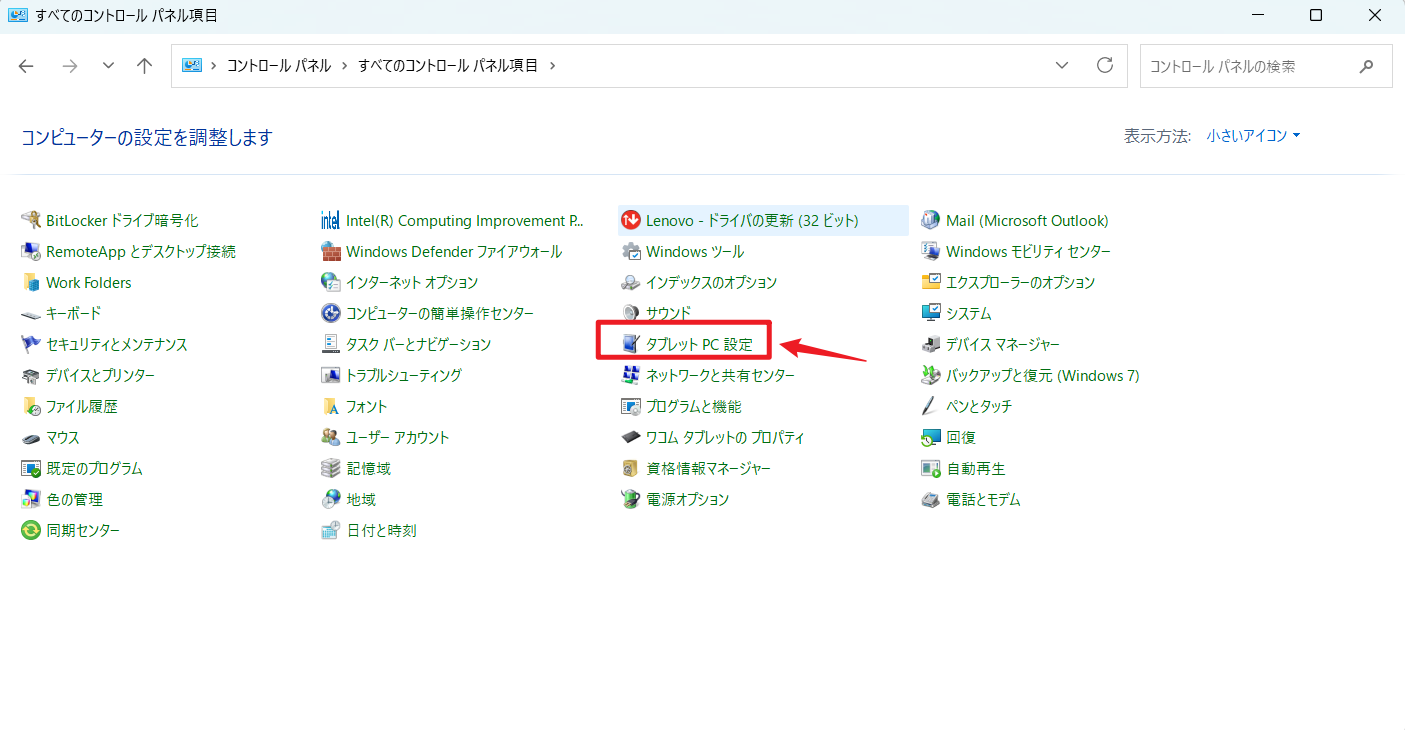1405x730 pixels.
Task: Open マウス settings
Action: [x=60, y=437]
